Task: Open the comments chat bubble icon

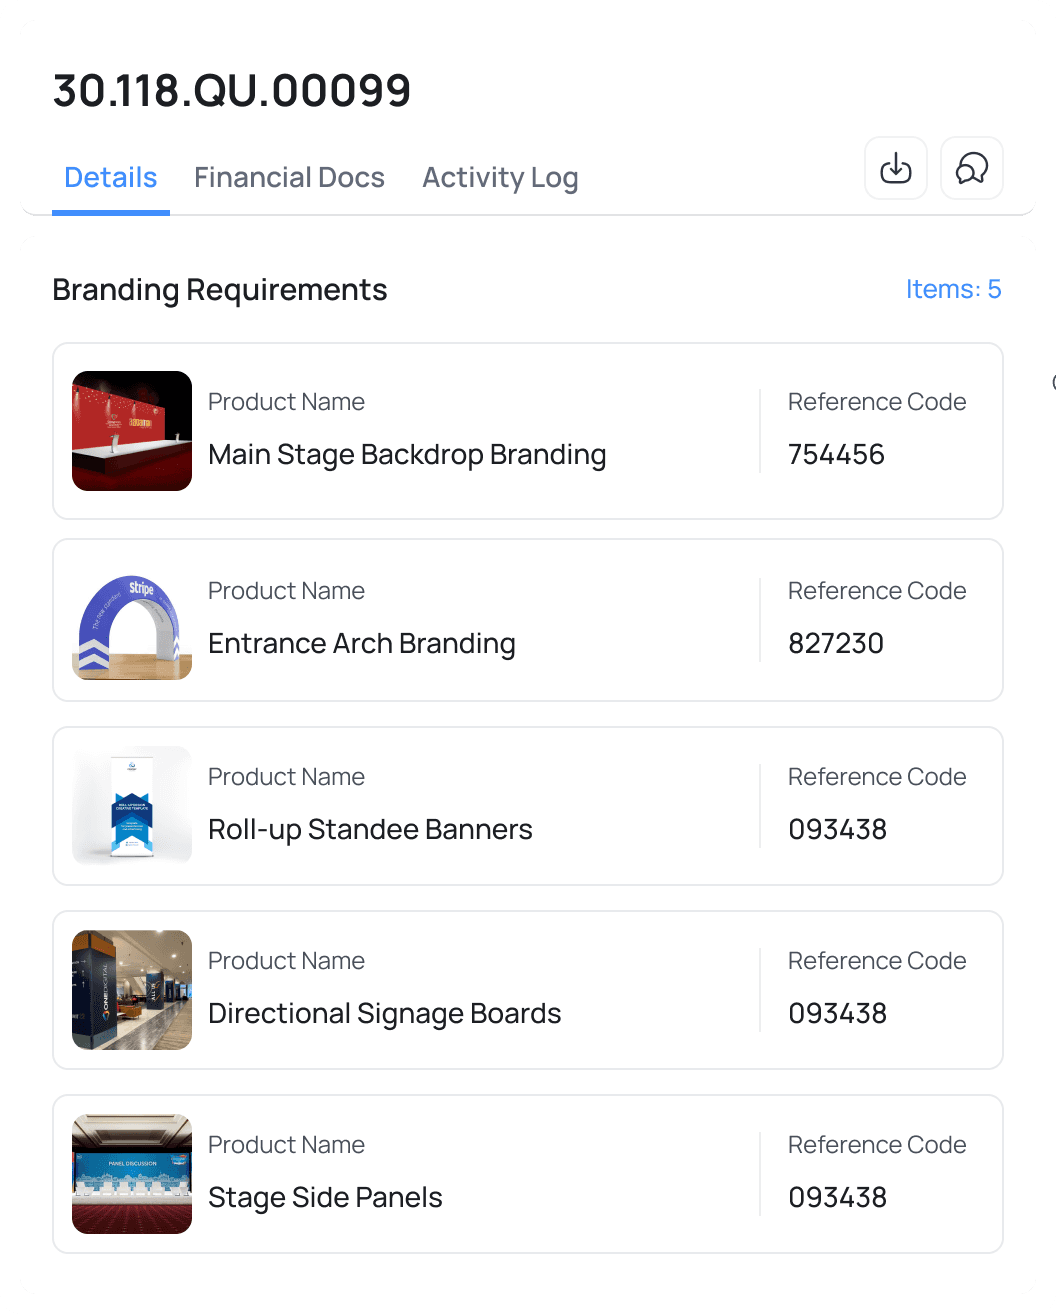Action: (971, 168)
